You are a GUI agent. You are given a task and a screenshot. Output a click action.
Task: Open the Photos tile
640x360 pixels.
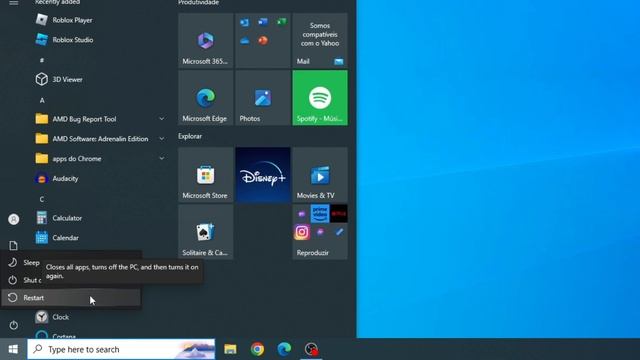pos(263,98)
